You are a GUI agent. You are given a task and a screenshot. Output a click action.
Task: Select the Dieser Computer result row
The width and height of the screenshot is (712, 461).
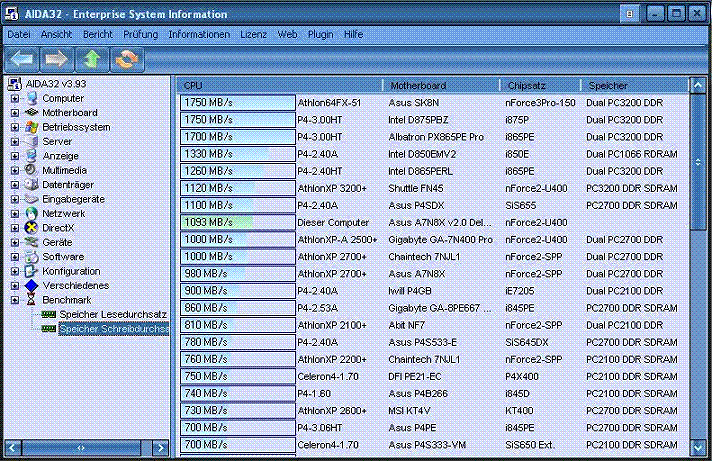click(433, 223)
